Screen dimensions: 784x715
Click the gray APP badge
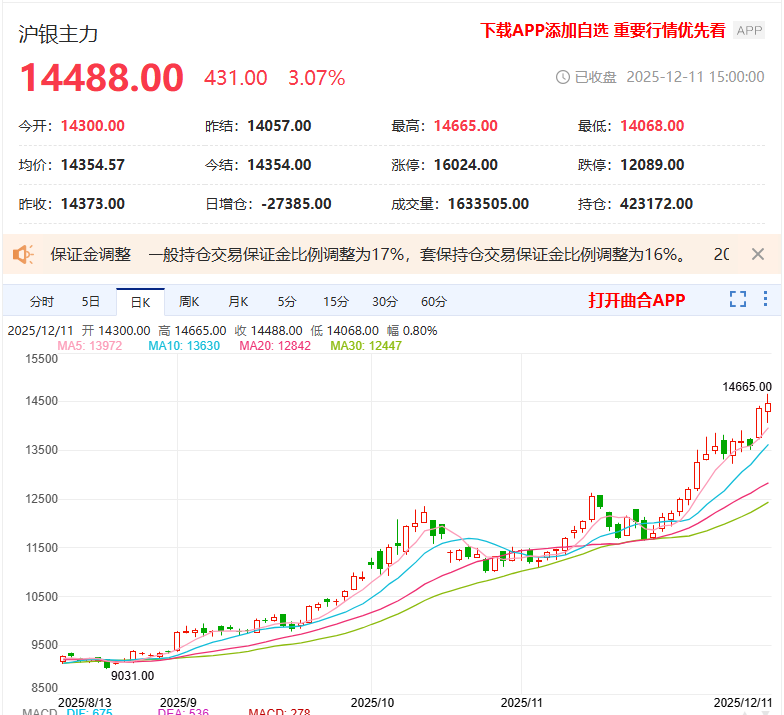click(749, 30)
